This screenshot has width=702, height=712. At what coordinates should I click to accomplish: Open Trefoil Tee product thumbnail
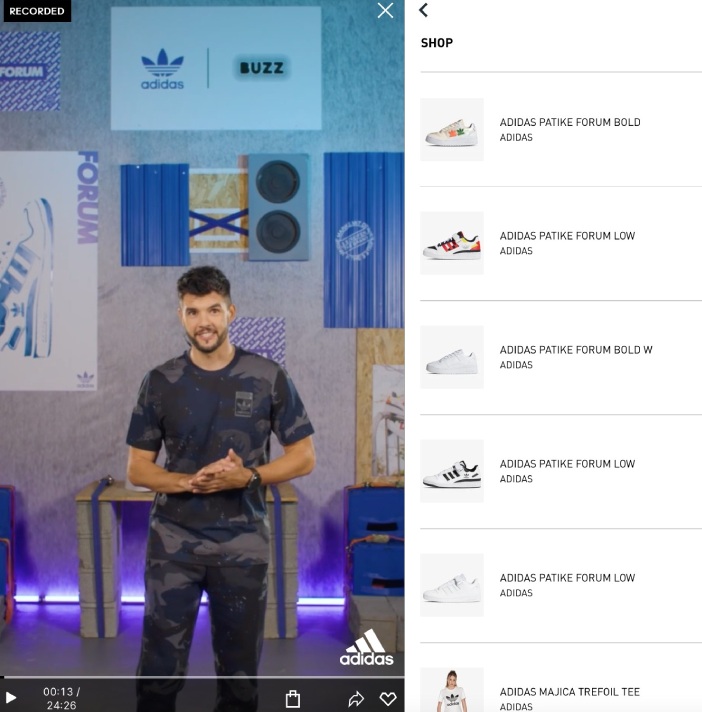(452, 690)
